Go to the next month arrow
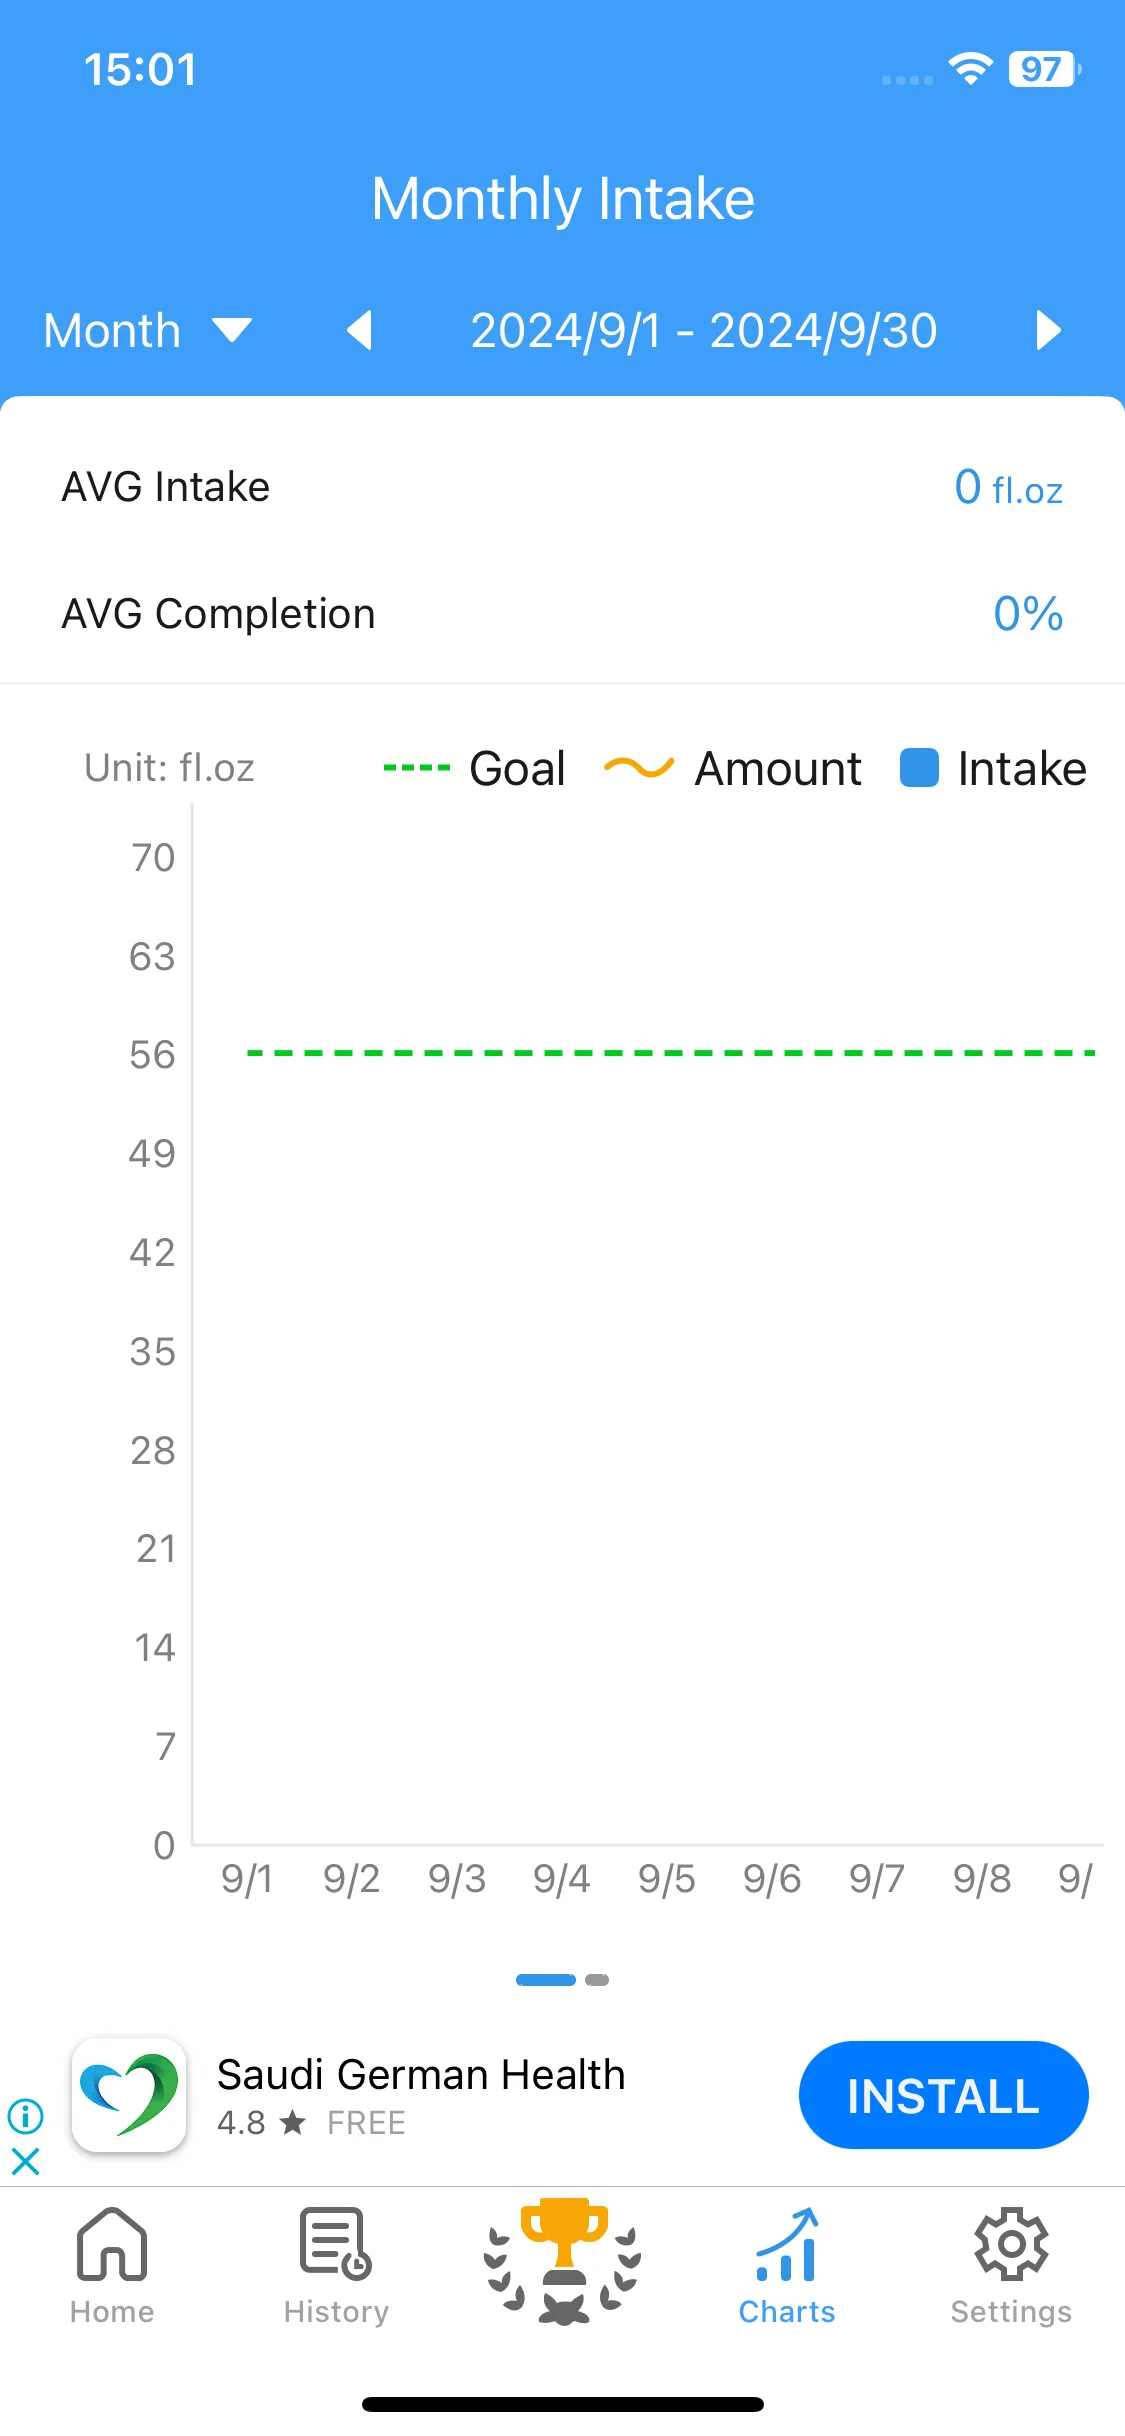The height and width of the screenshot is (2436, 1125). [1047, 330]
